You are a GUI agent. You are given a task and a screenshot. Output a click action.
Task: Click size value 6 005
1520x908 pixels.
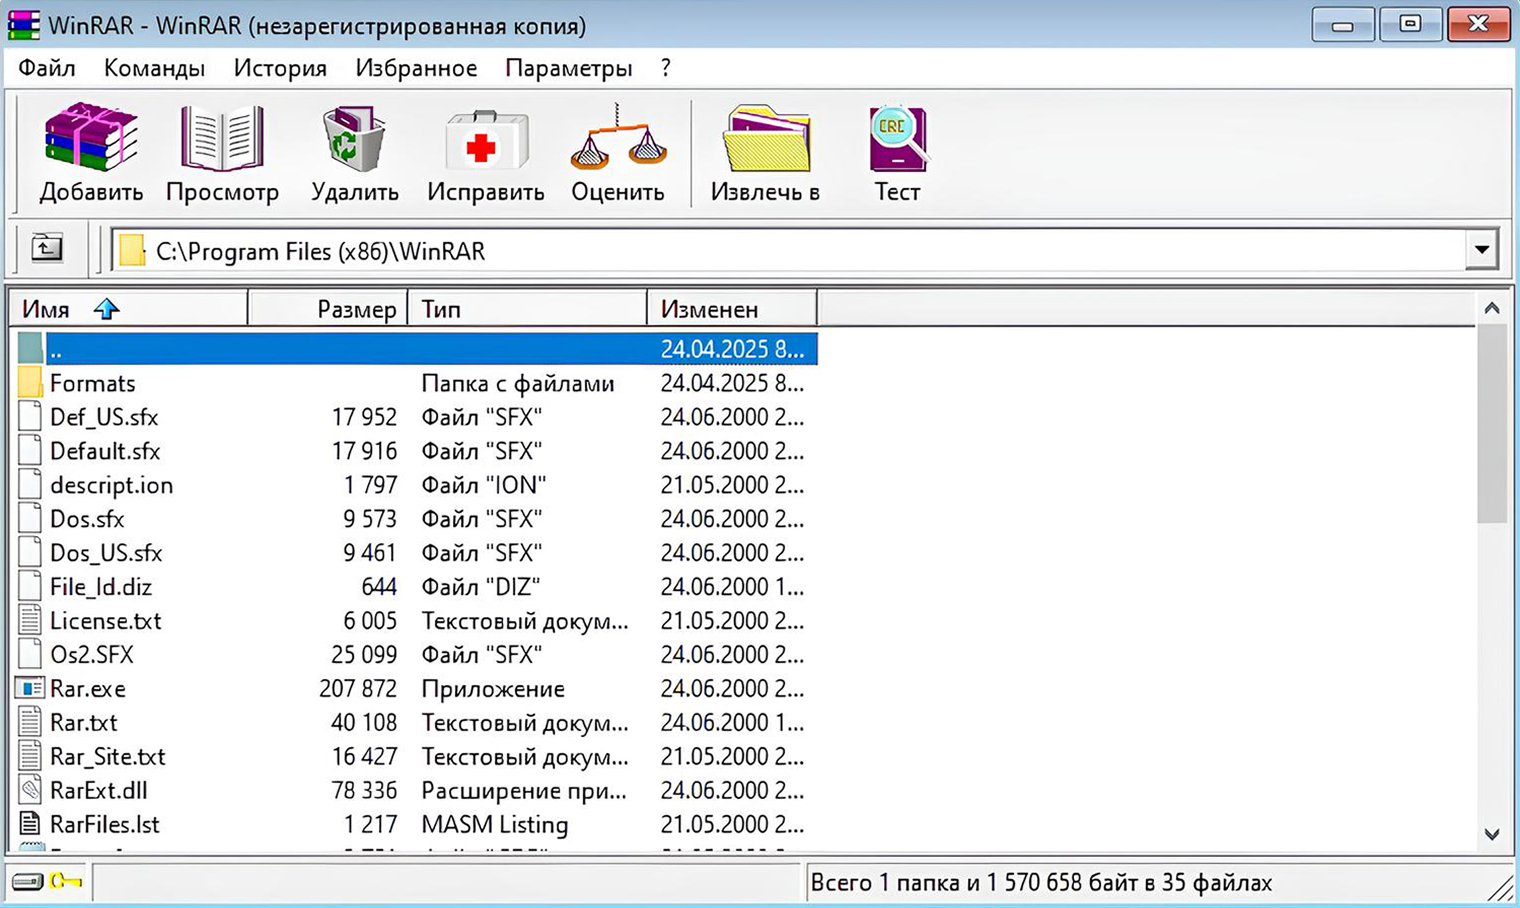coord(370,621)
